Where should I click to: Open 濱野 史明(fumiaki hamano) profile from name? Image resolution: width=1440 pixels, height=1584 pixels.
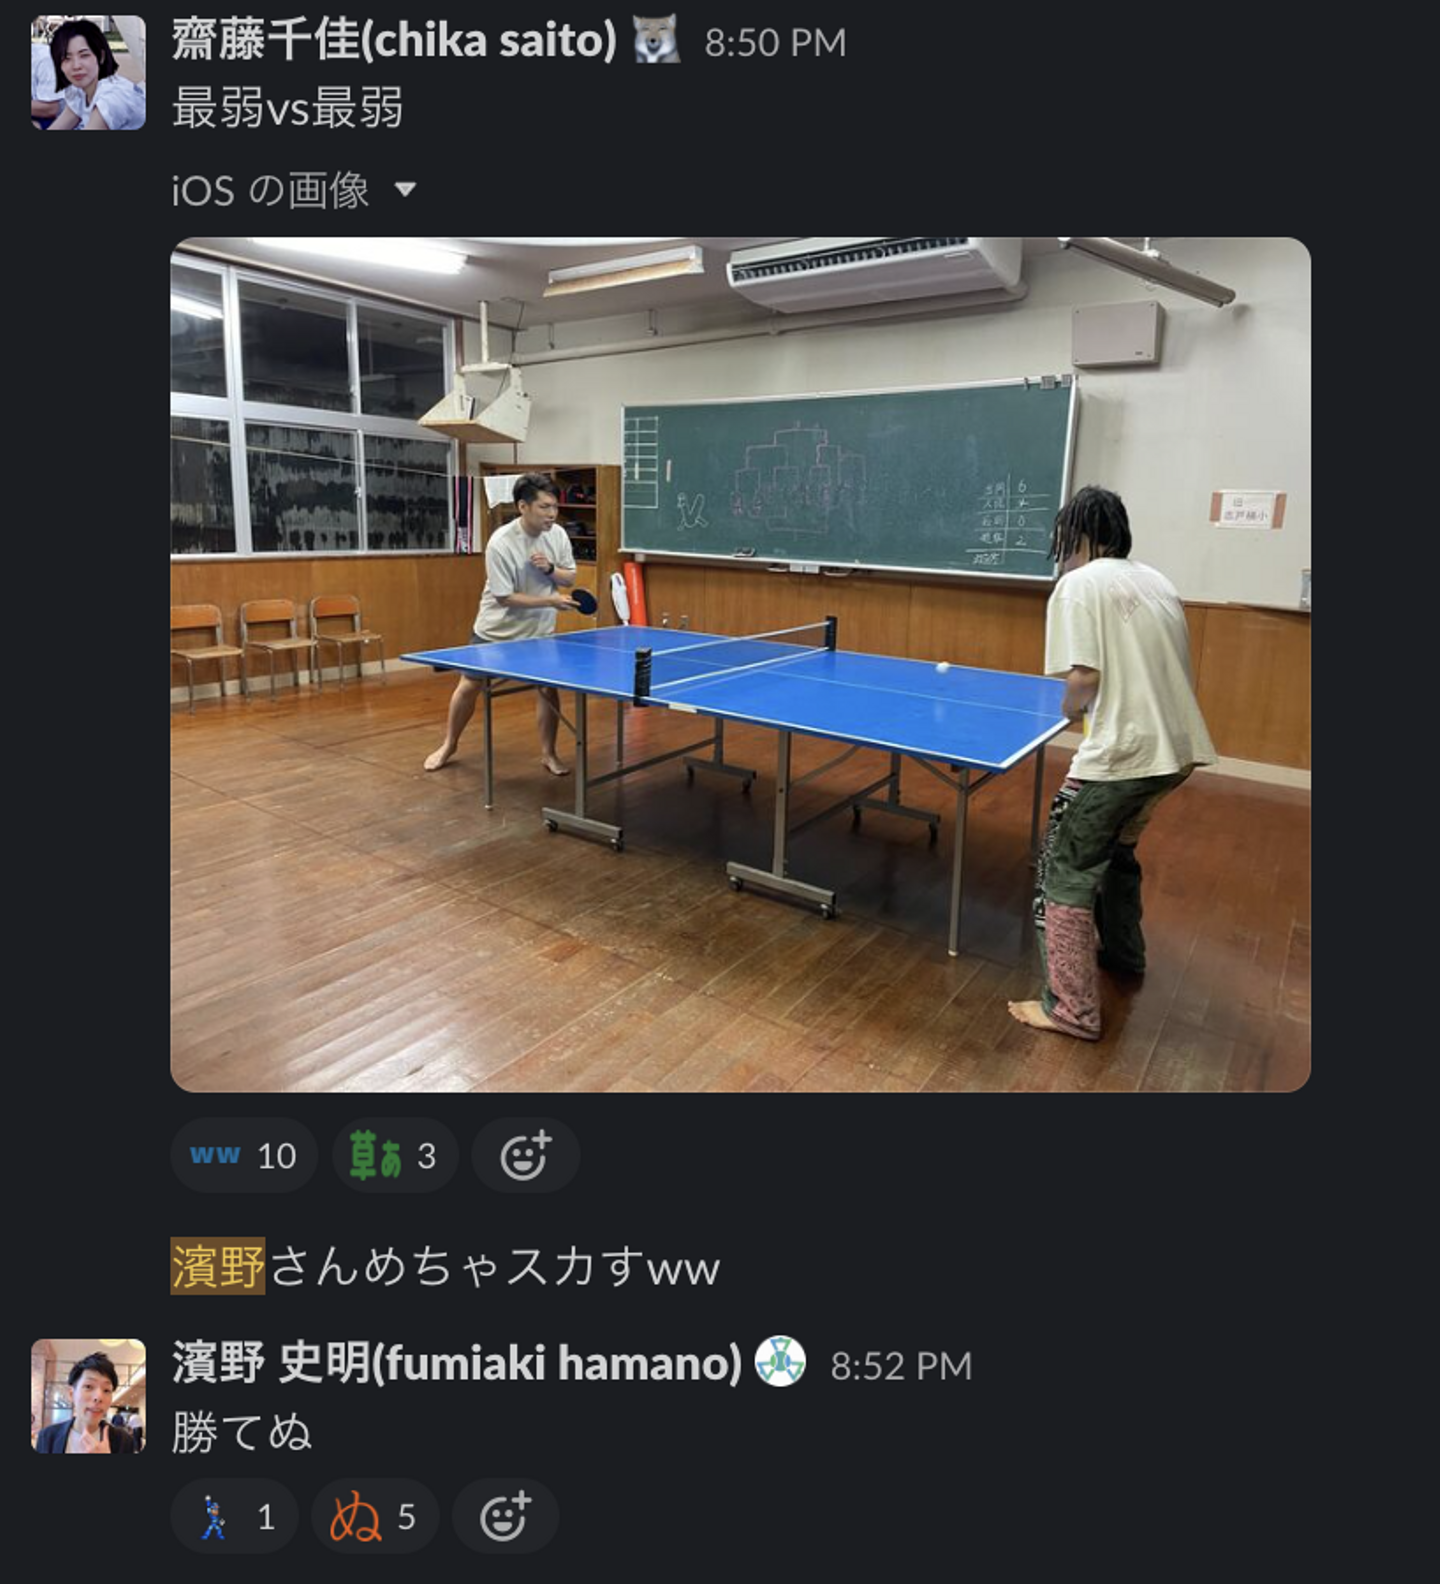[456, 1362]
